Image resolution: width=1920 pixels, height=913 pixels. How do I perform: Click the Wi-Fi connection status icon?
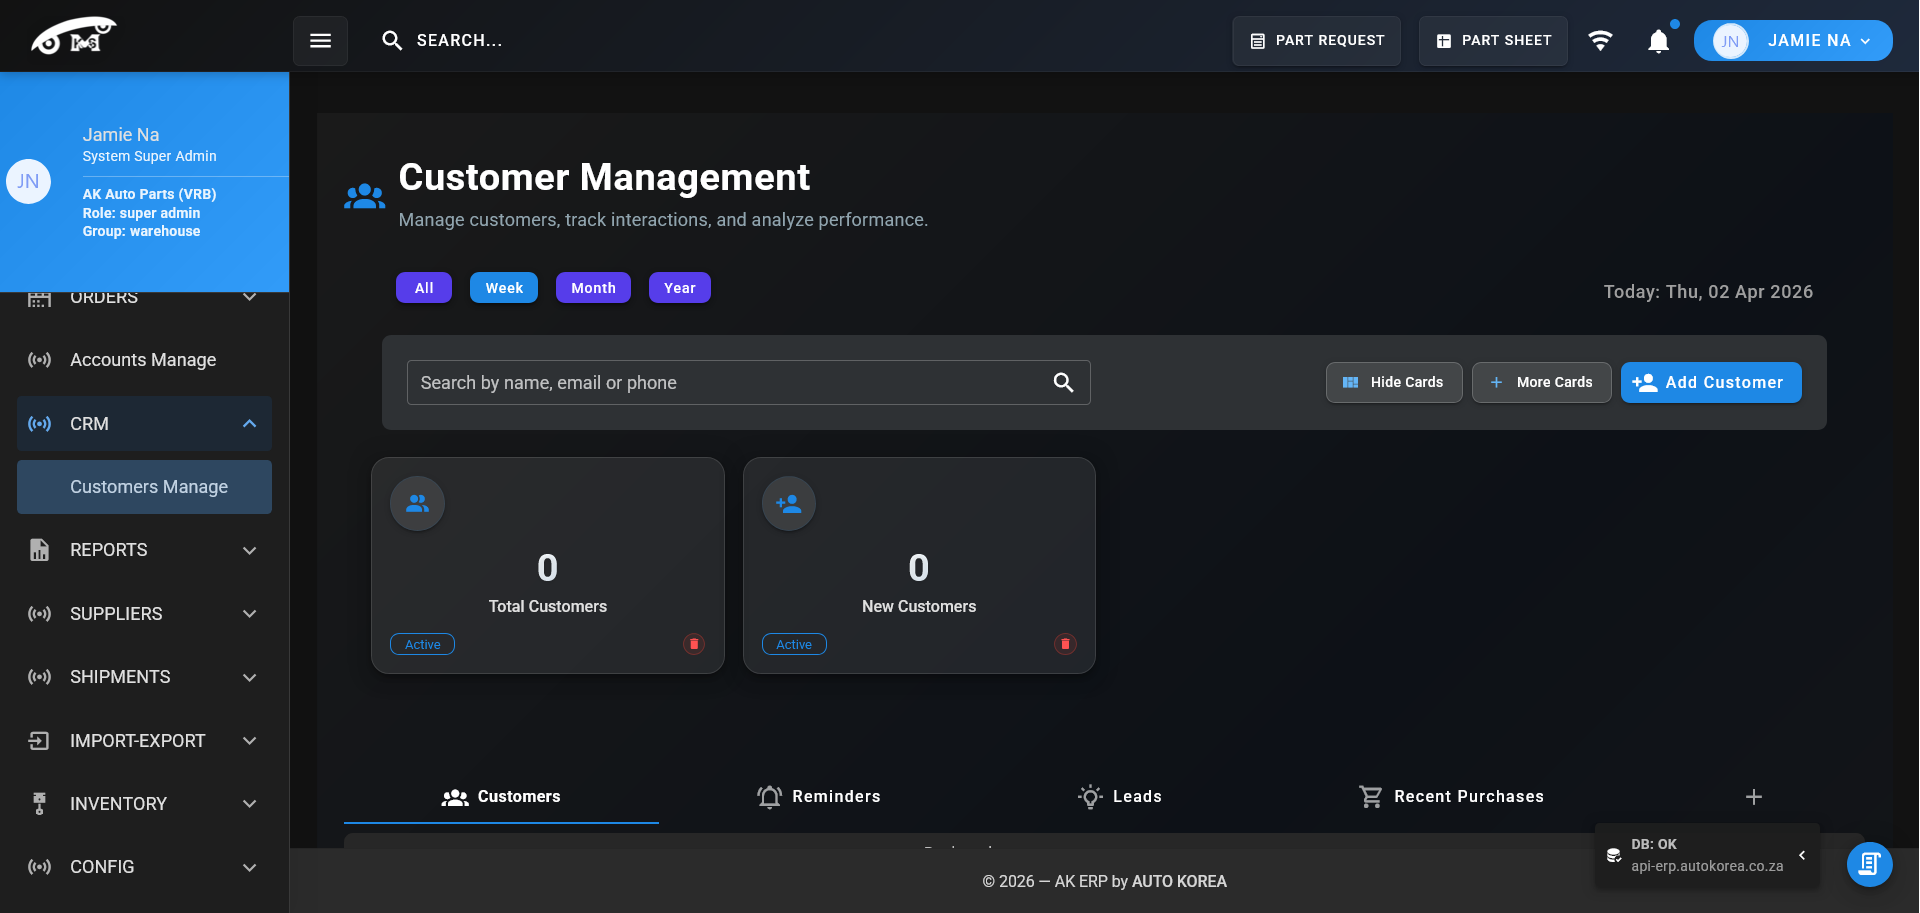coord(1600,41)
